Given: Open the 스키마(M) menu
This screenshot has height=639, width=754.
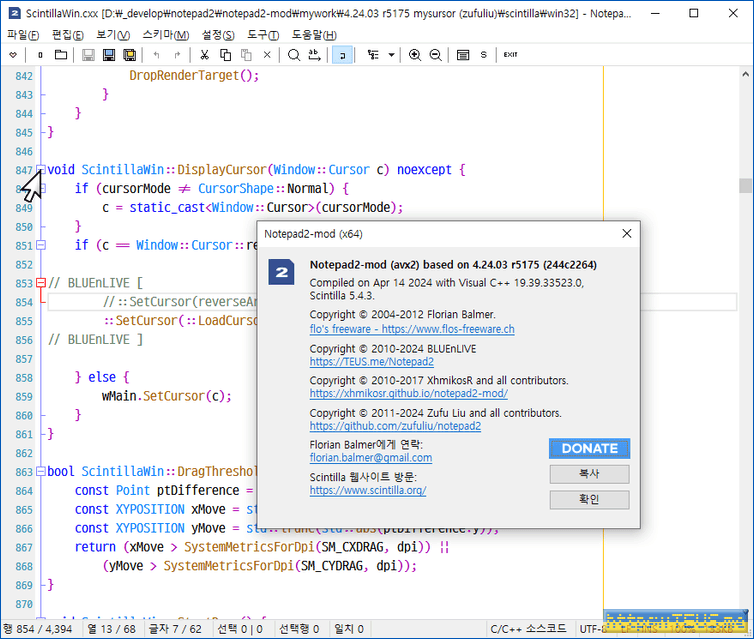Looking at the screenshot, I should 165,35.
